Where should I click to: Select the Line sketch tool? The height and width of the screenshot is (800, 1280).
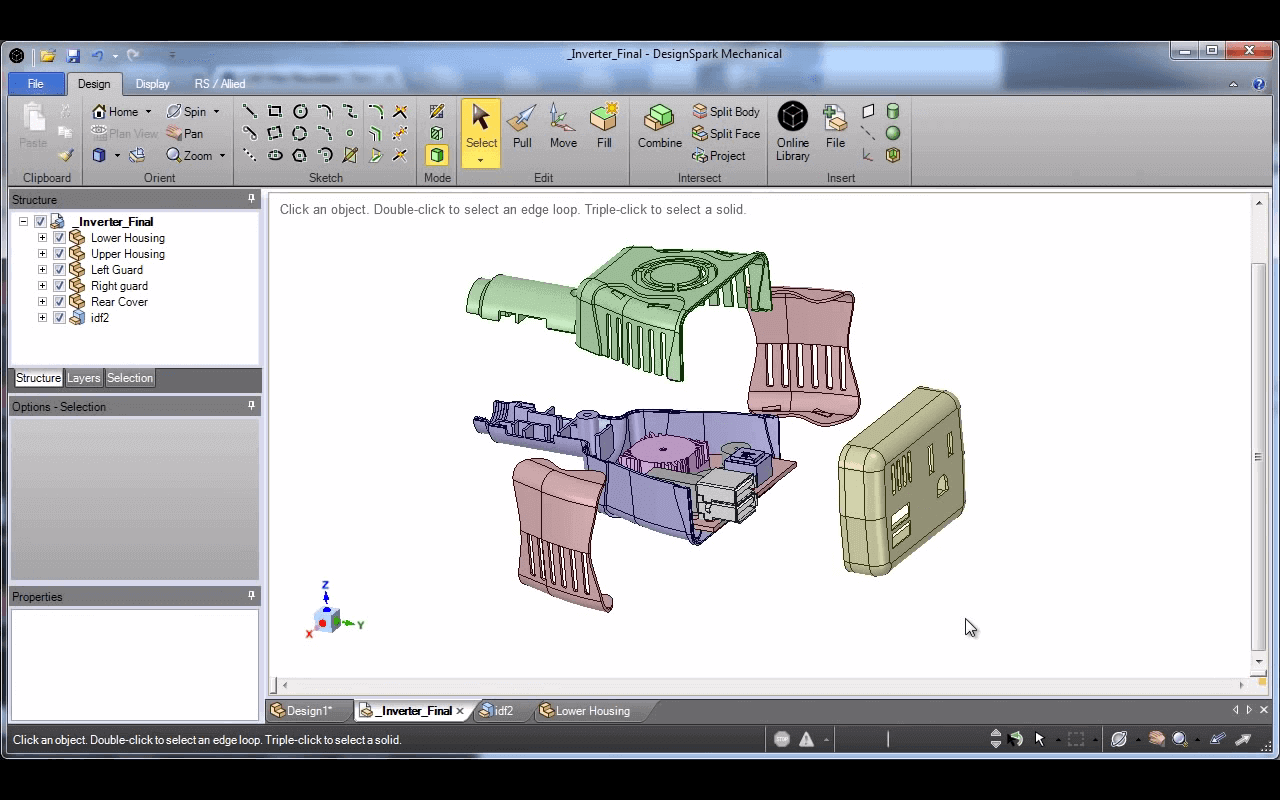click(x=250, y=111)
